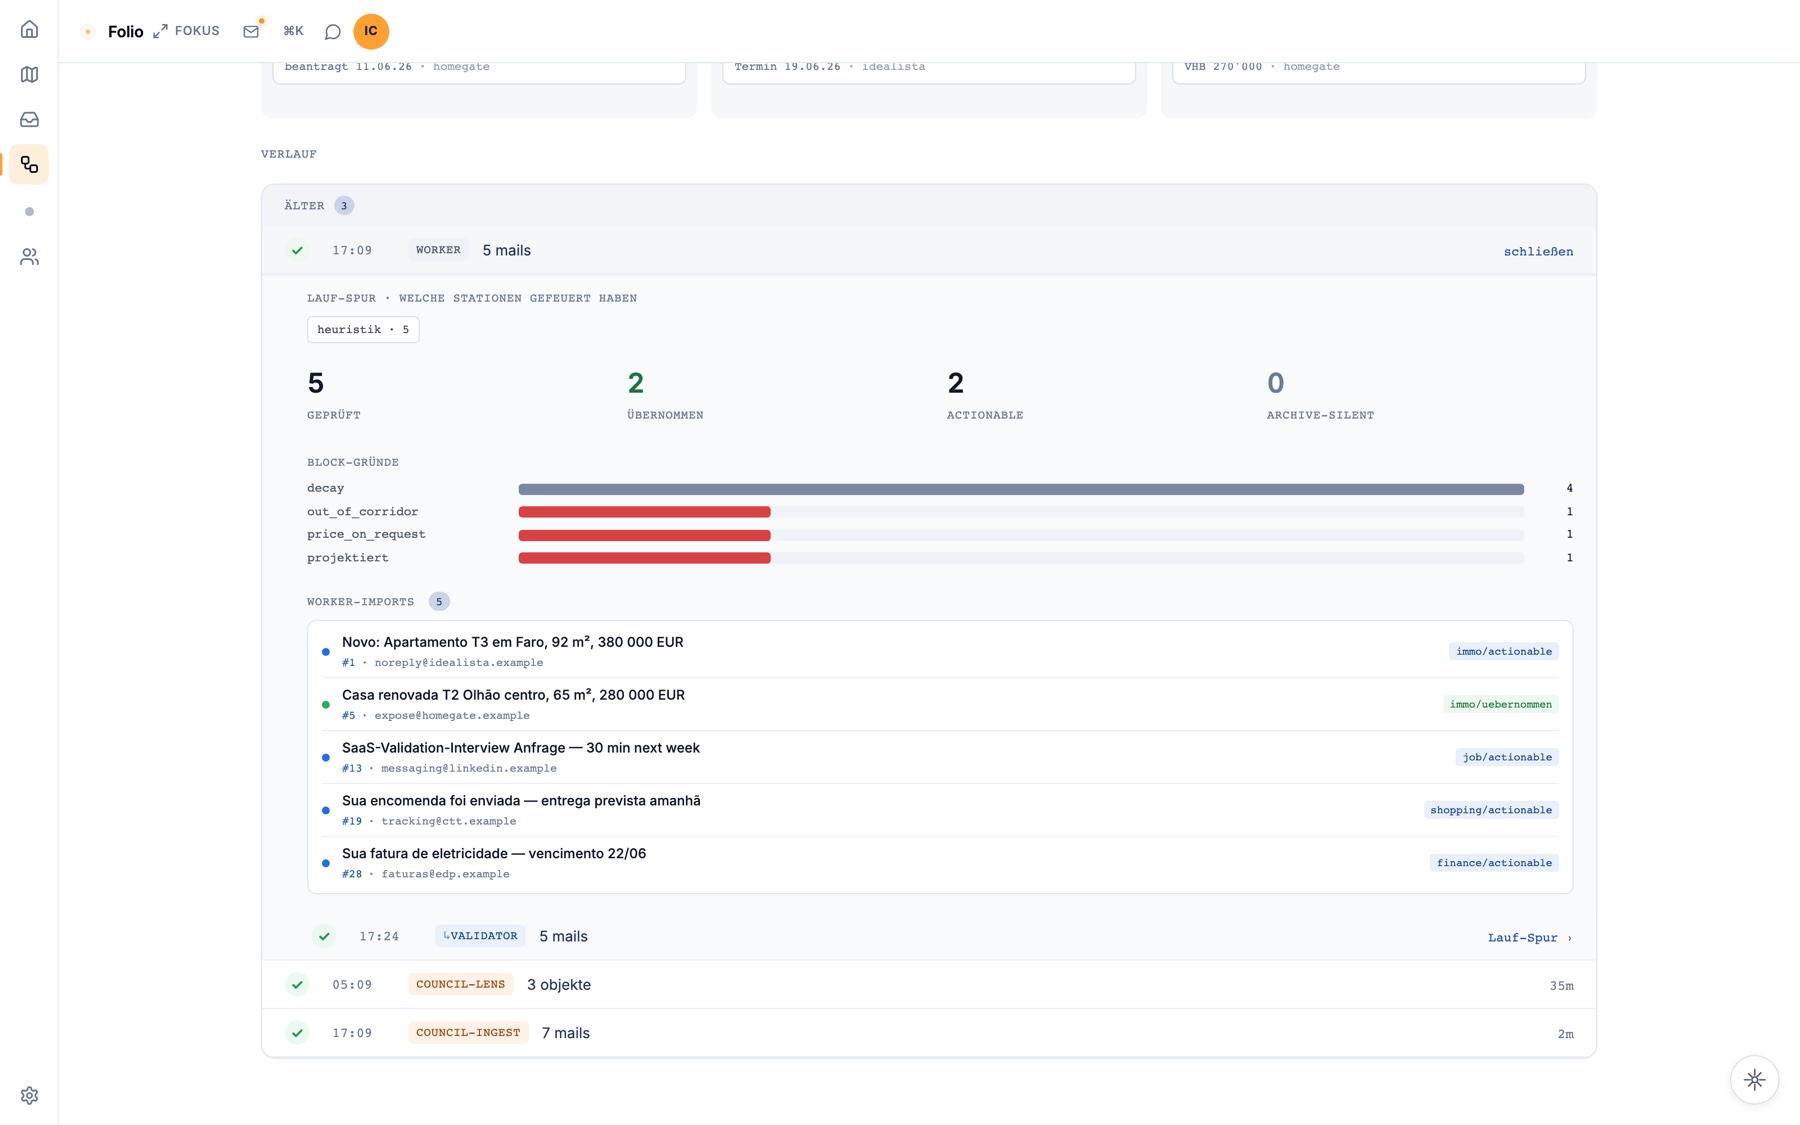Click the decay block-reason bar
1800x1125 pixels.
coord(1021,489)
